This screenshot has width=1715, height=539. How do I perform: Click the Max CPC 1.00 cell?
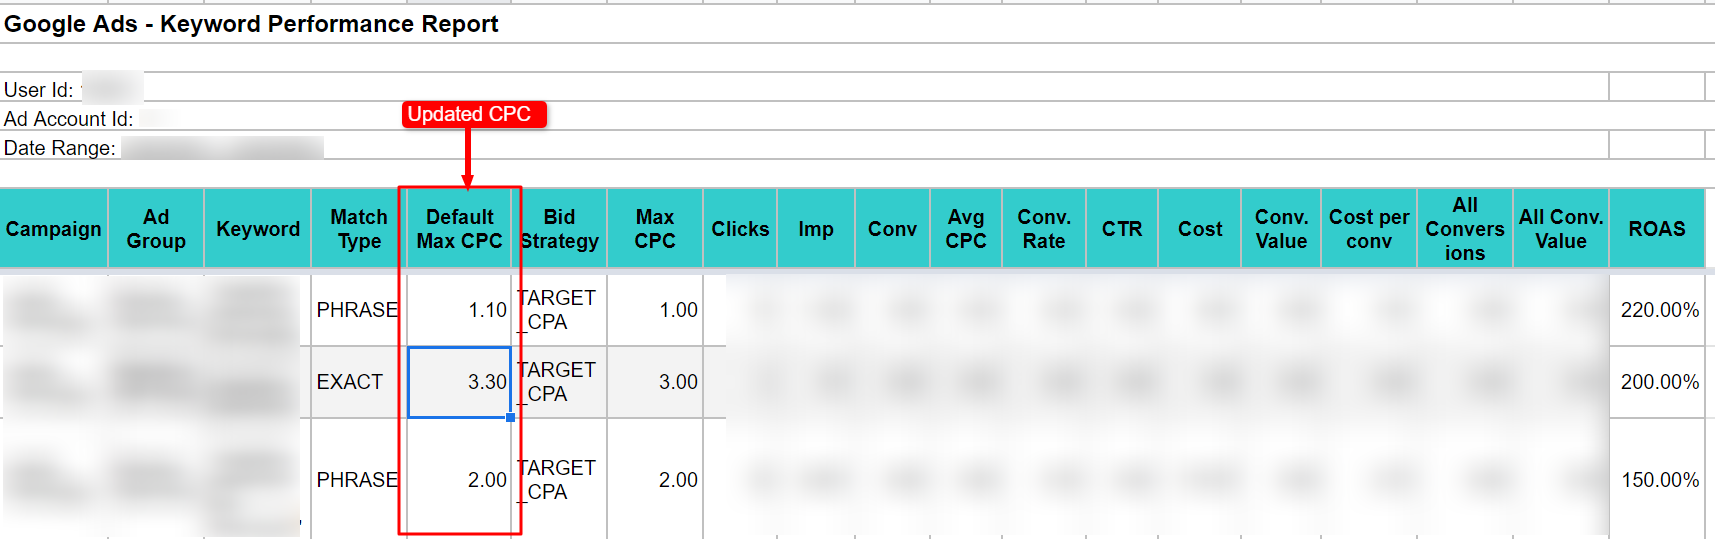[x=655, y=310]
